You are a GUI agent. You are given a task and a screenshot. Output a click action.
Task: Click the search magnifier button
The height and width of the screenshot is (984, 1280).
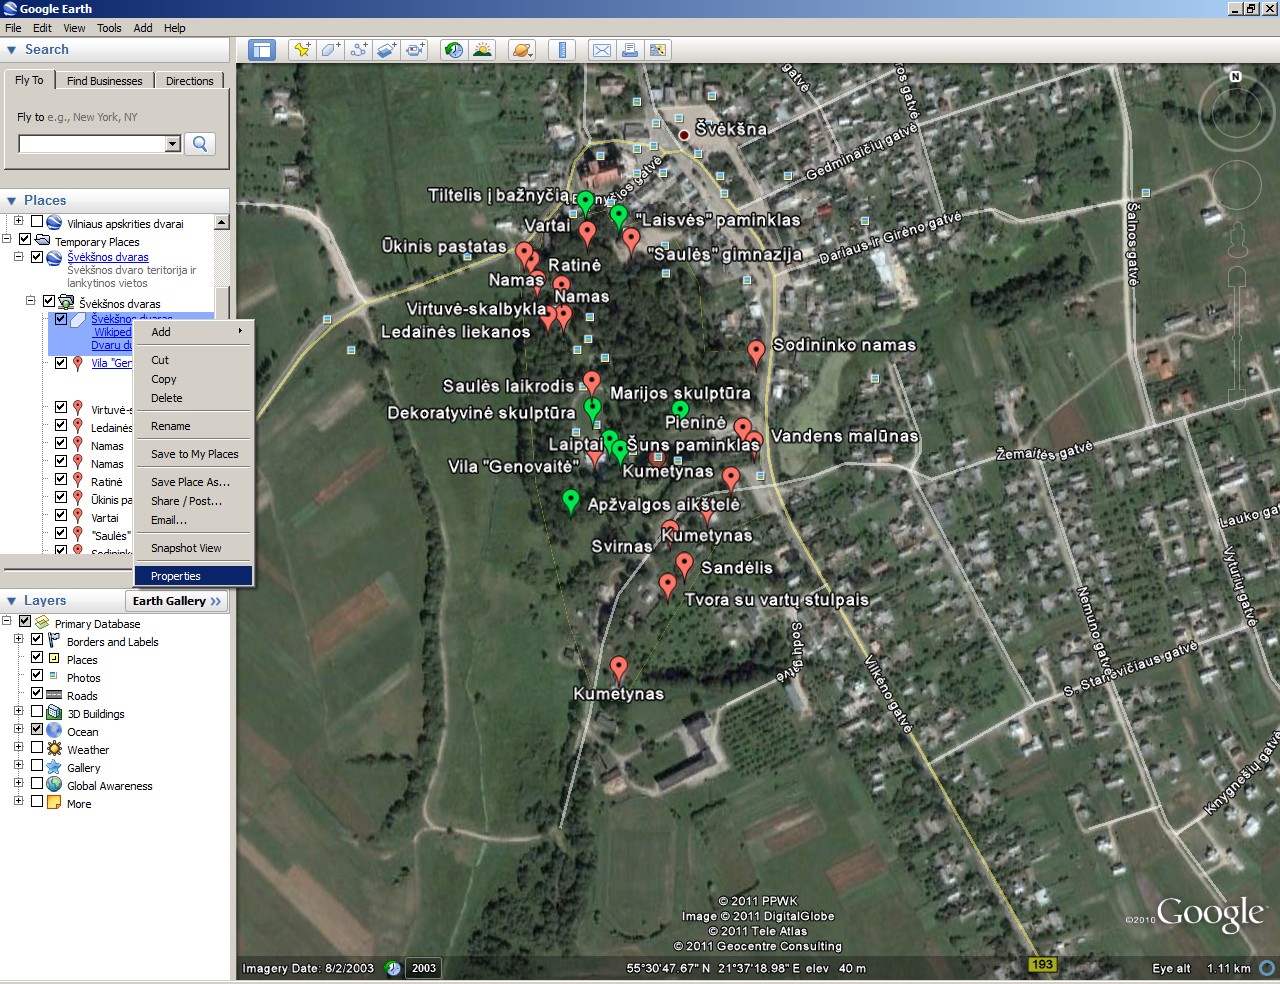[x=200, y=144]
